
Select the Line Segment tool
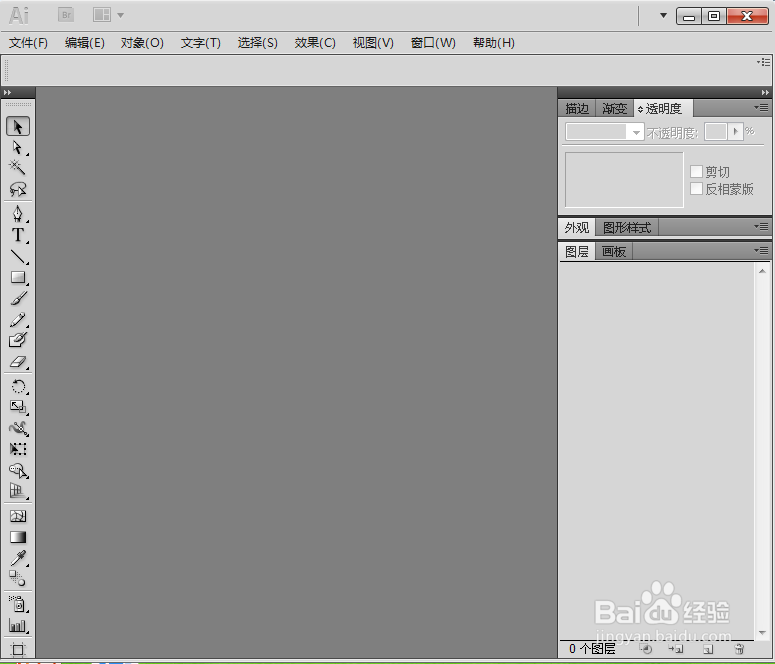[18, 256]
